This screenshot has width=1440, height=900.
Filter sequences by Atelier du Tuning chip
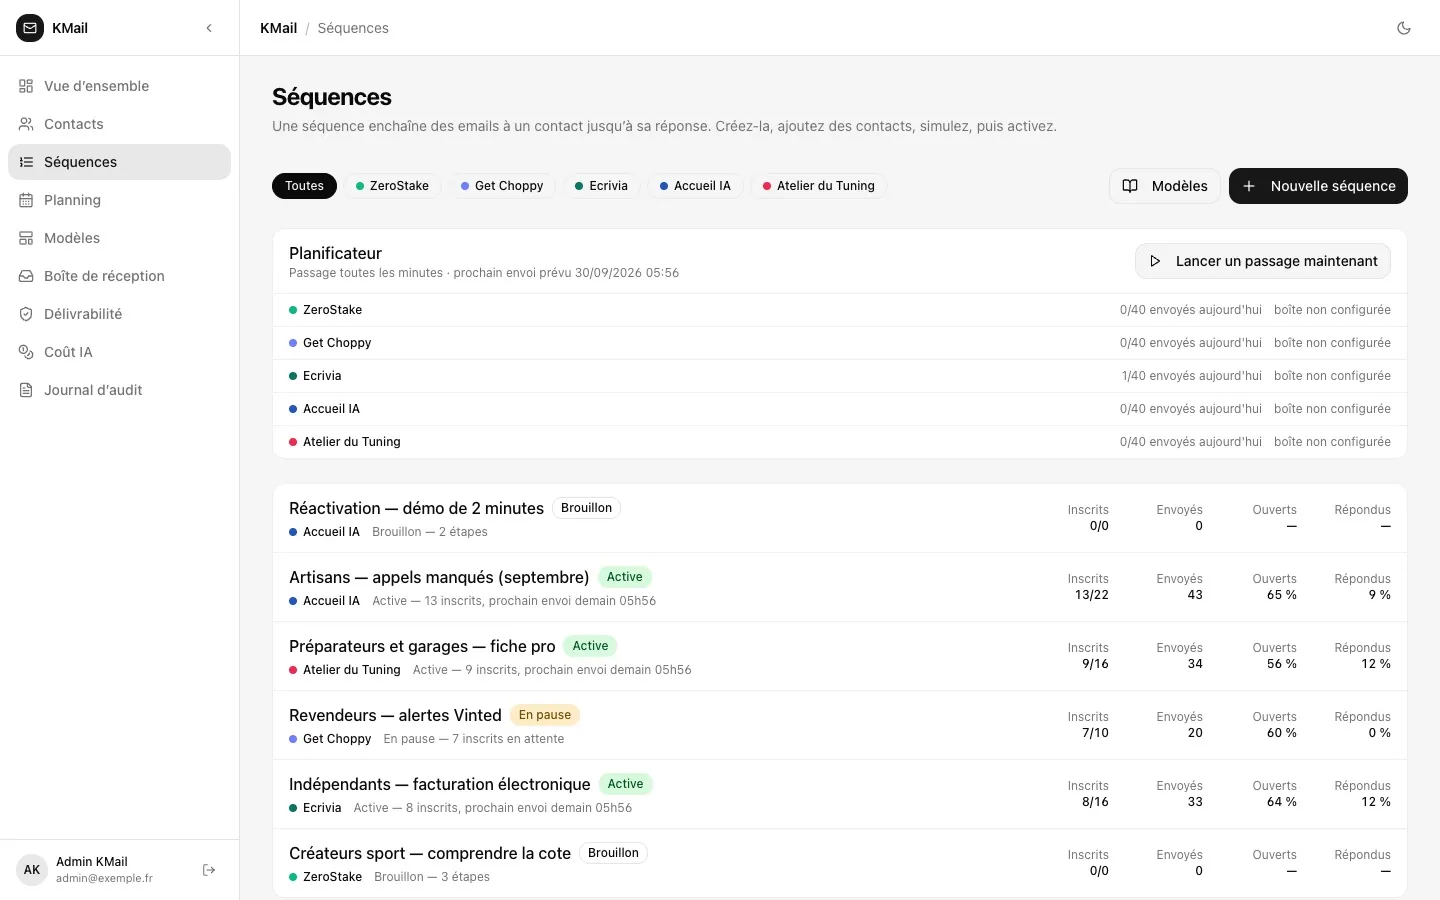[818, 186]
